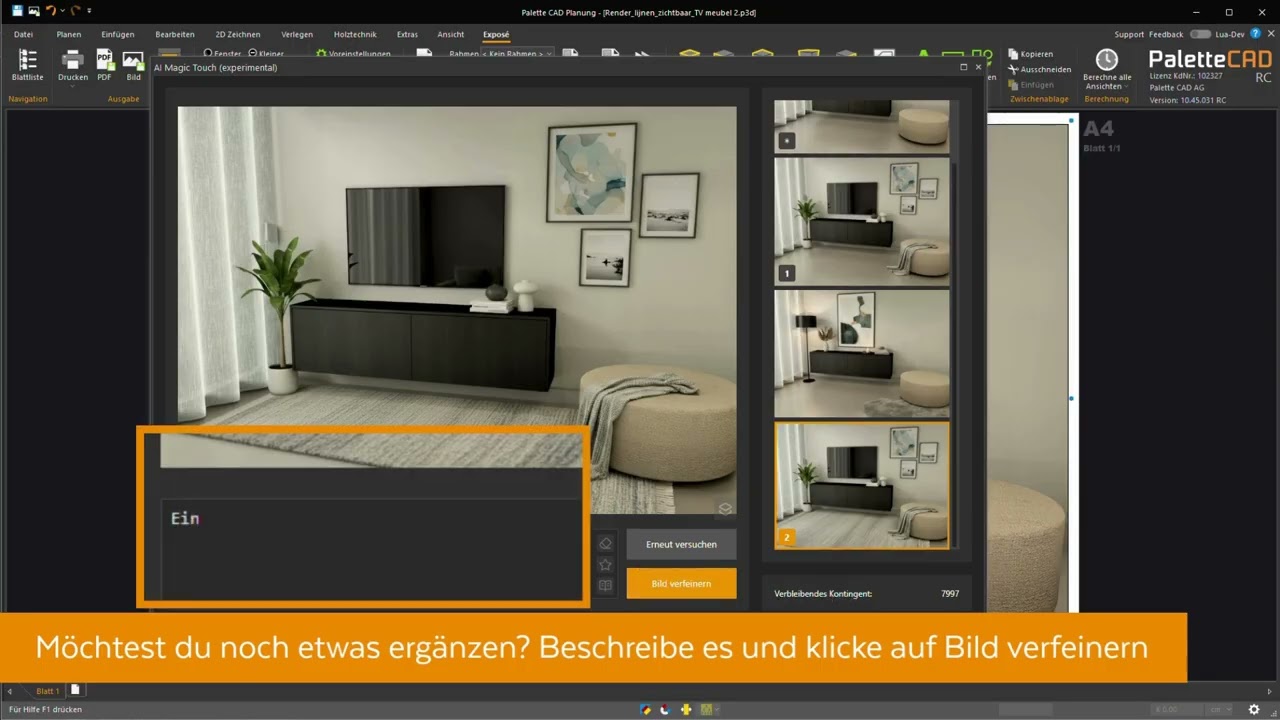Open the Bearbeiten tab
The width and height of the screenshot is (1280, 720).
point(175,34)
